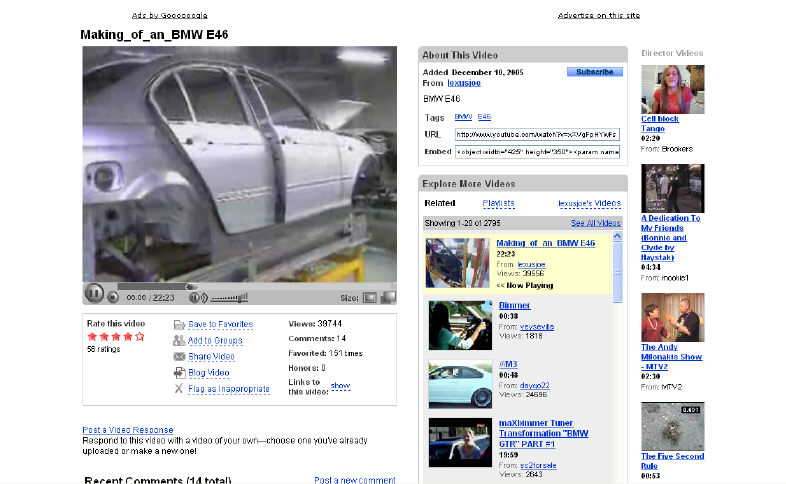The width and height of the screenshot is (786, 484).
Task: Open the lexusjoe's Videos tab
Action: (x=588, y=203)
